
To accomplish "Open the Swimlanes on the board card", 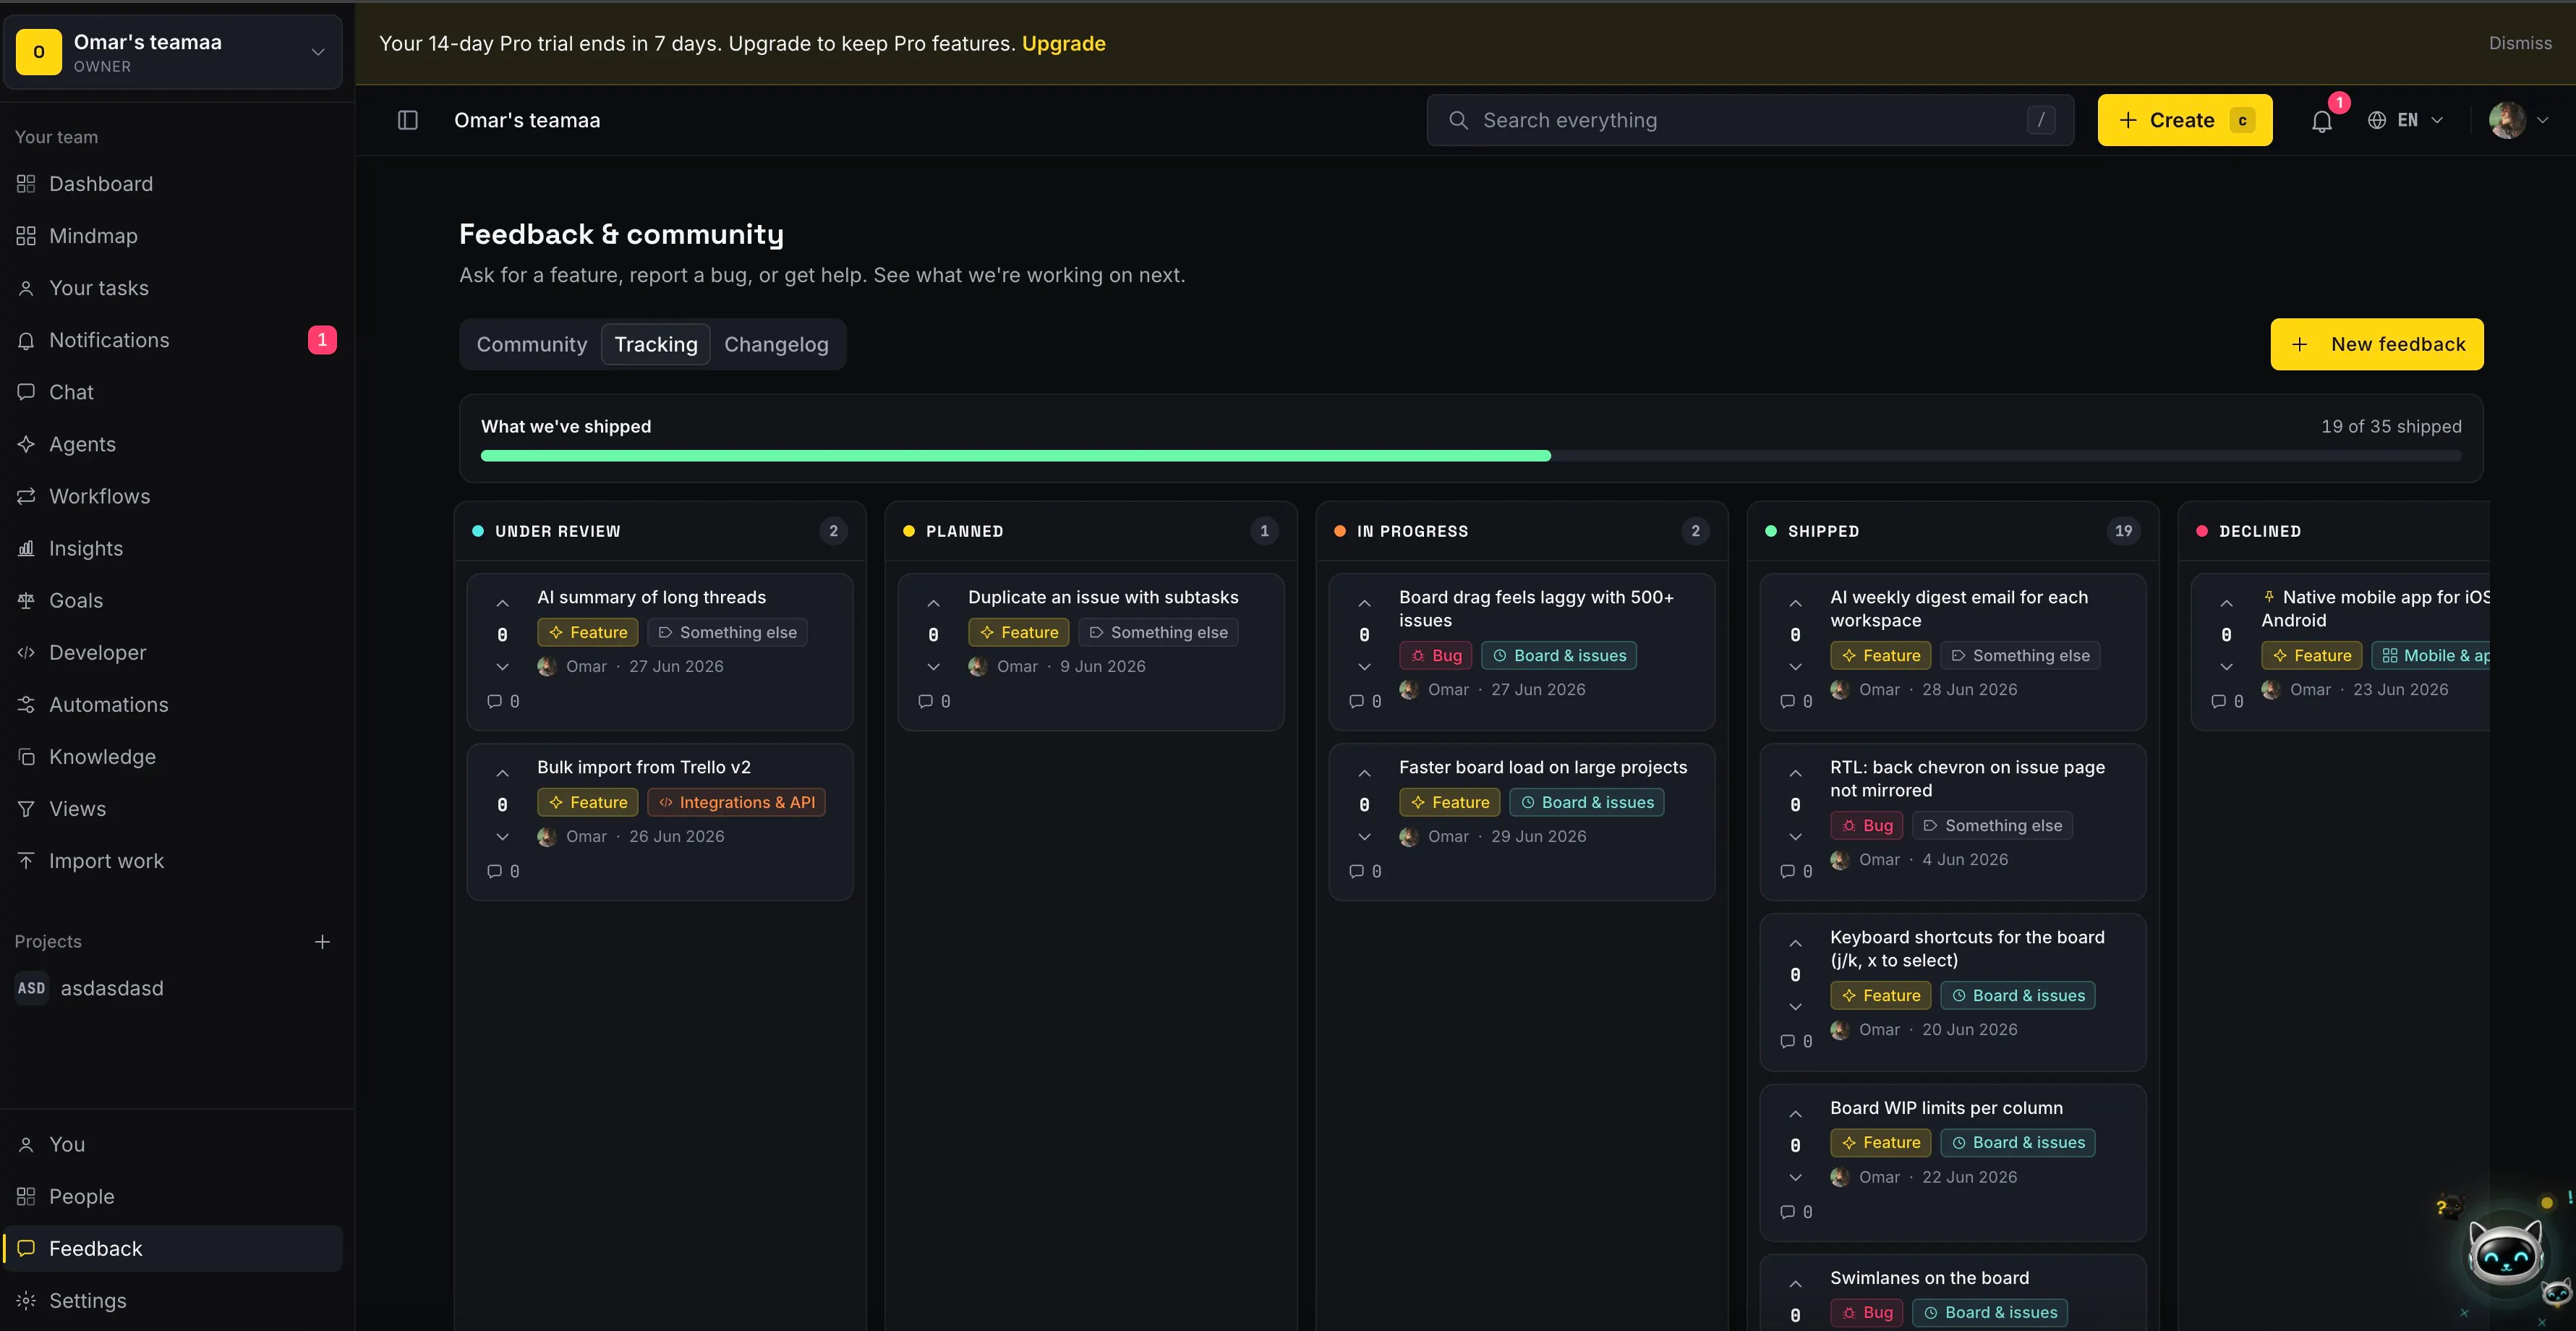I will [1952, 1292].
